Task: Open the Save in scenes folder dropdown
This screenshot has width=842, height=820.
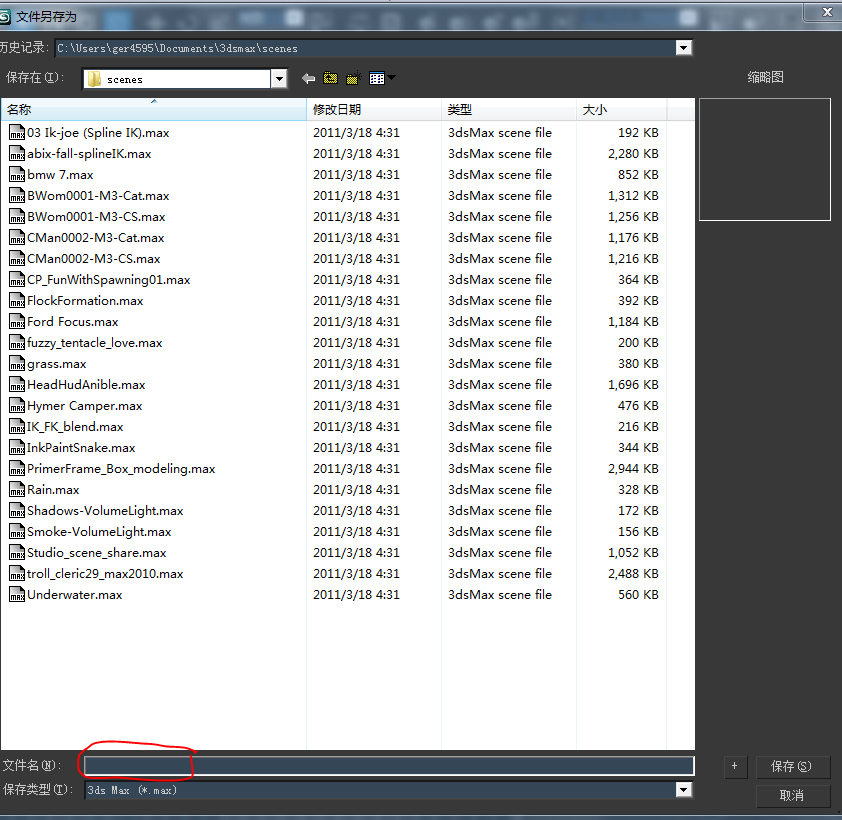Action: pos(279,79)
